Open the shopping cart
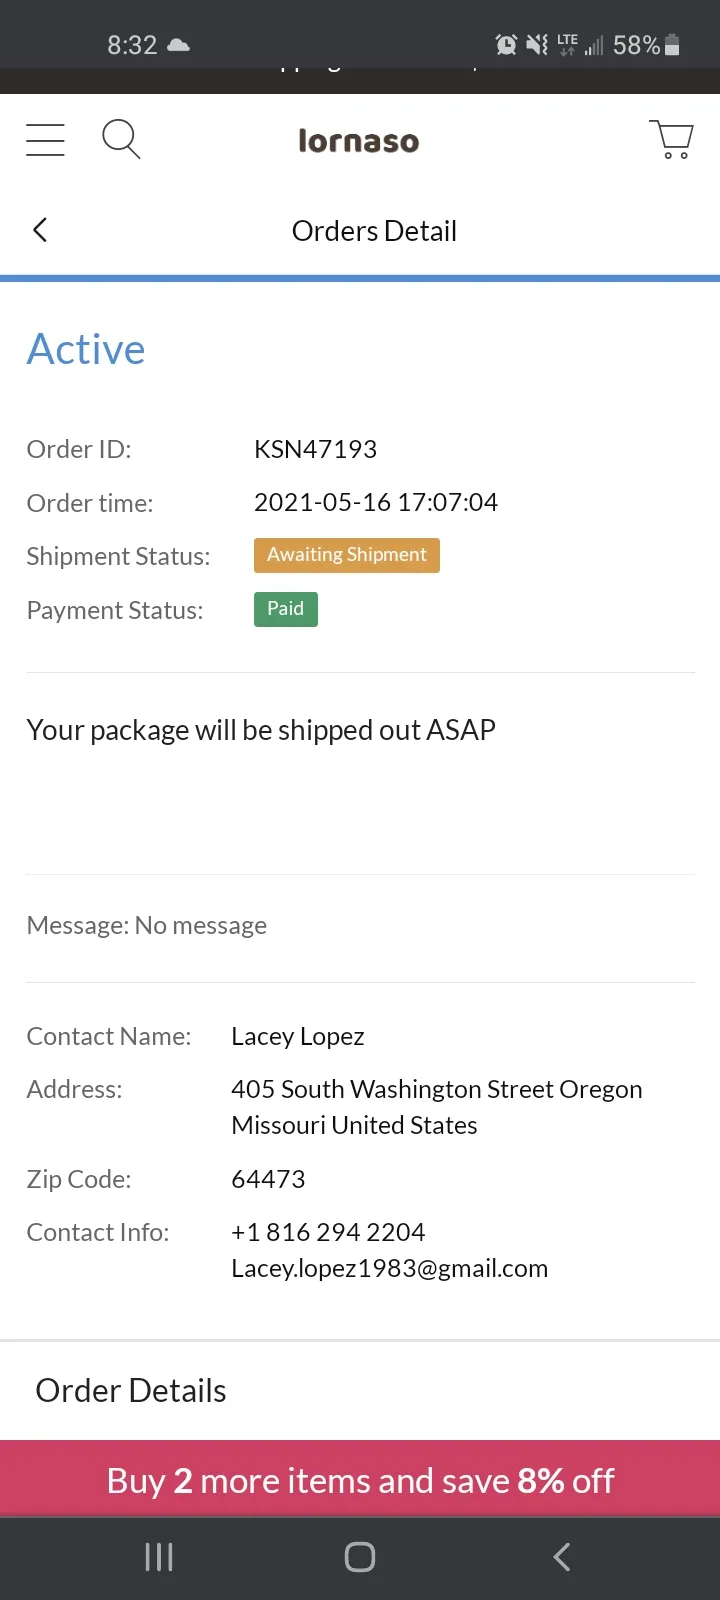The width and height of the screenshot is (720, 1600). click(x=672, y=139)
